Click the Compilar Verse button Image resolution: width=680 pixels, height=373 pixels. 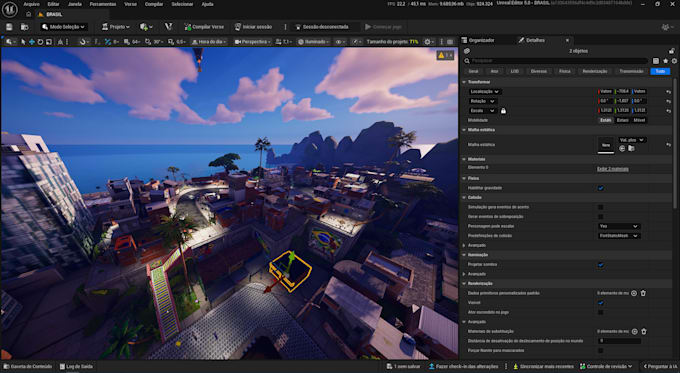[x=204, y=27]
